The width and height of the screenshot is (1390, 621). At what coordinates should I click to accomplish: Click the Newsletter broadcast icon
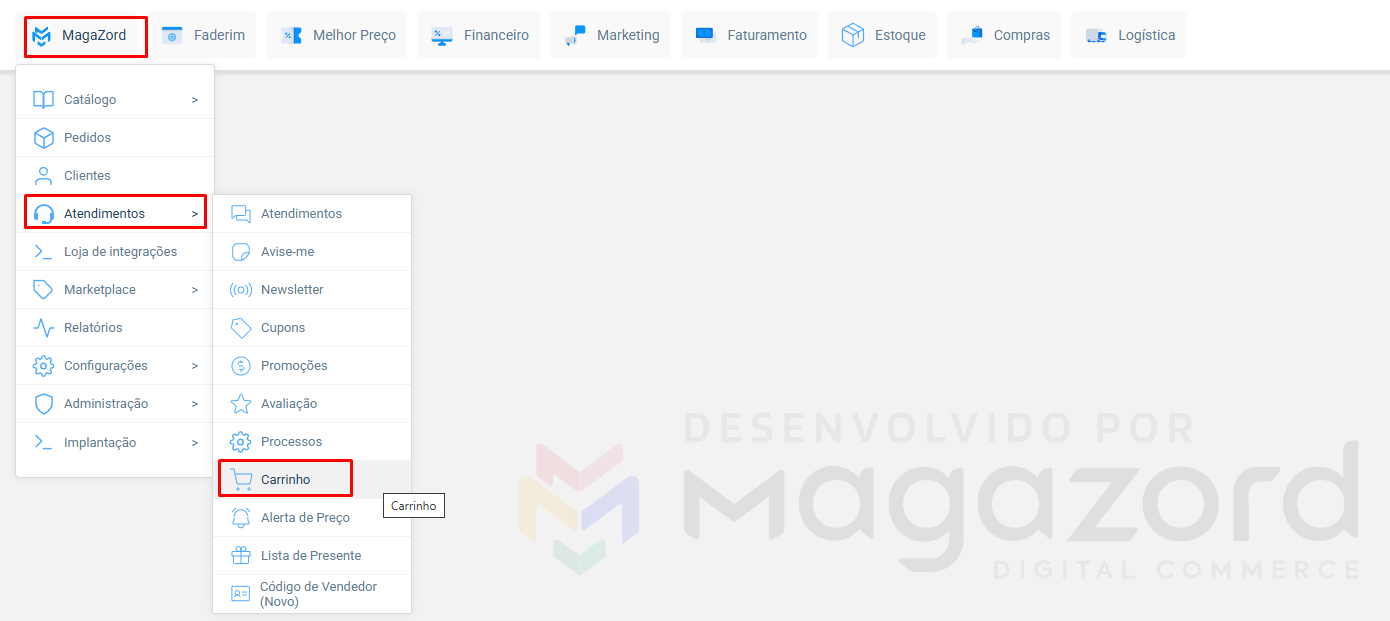[241, 290]
